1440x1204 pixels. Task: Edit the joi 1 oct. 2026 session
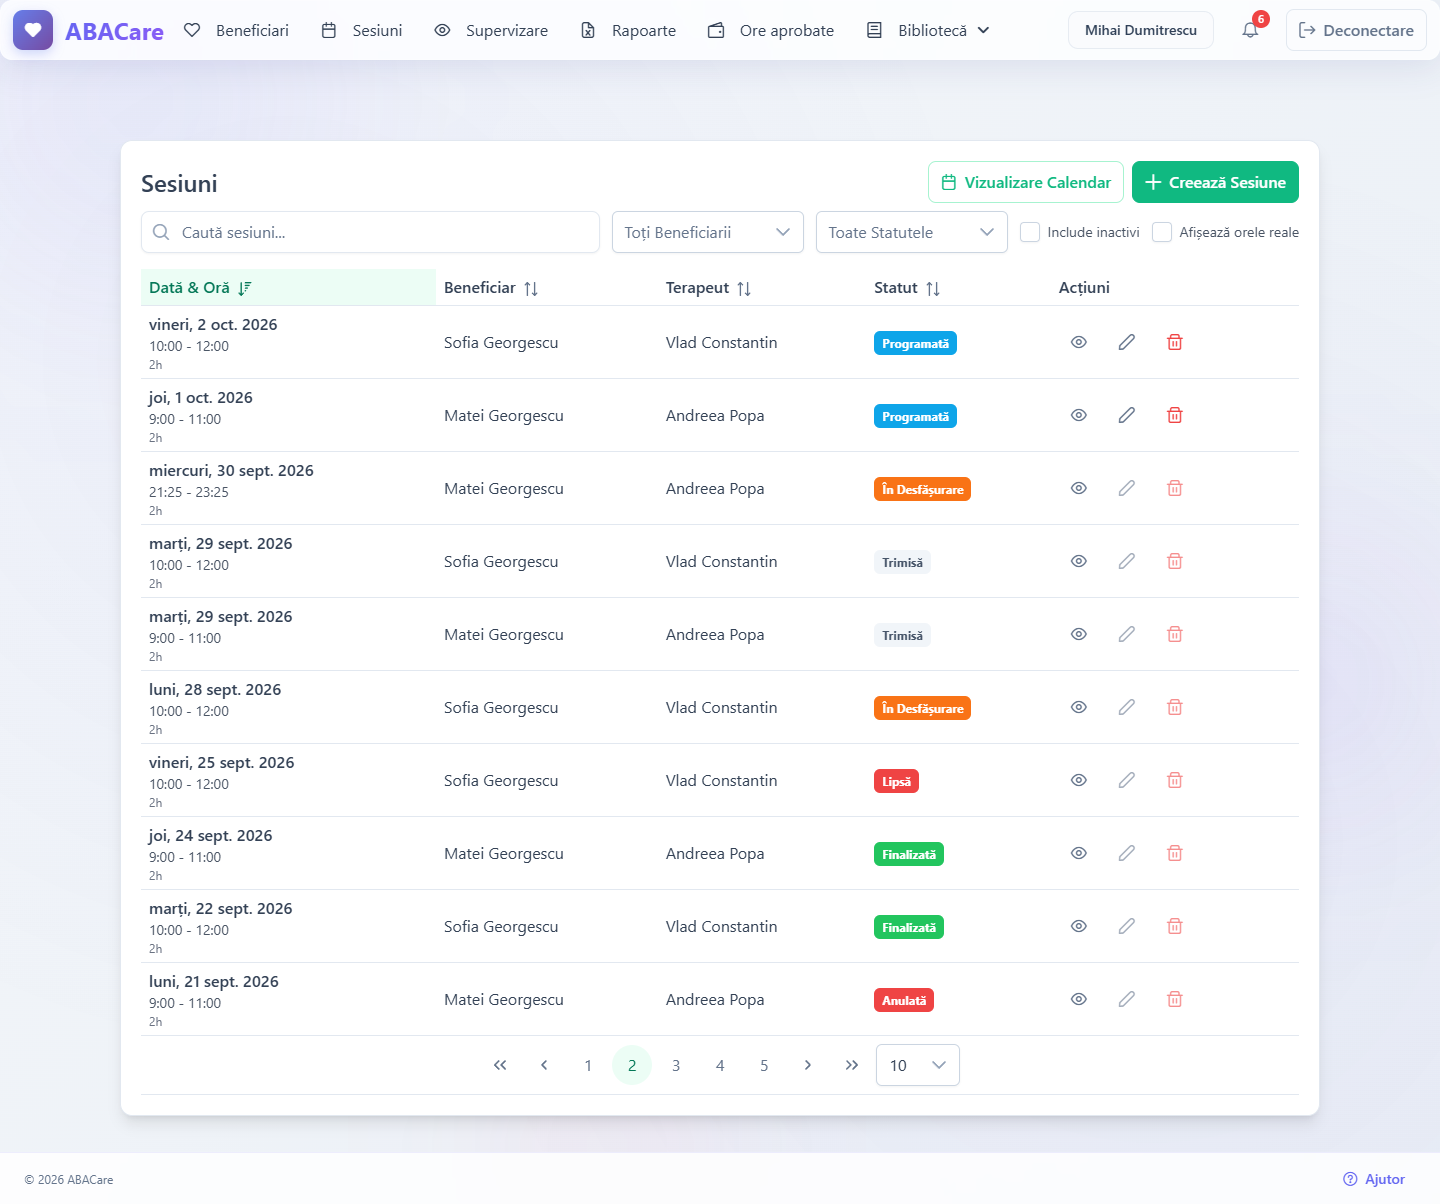(x=1127, y=415)
